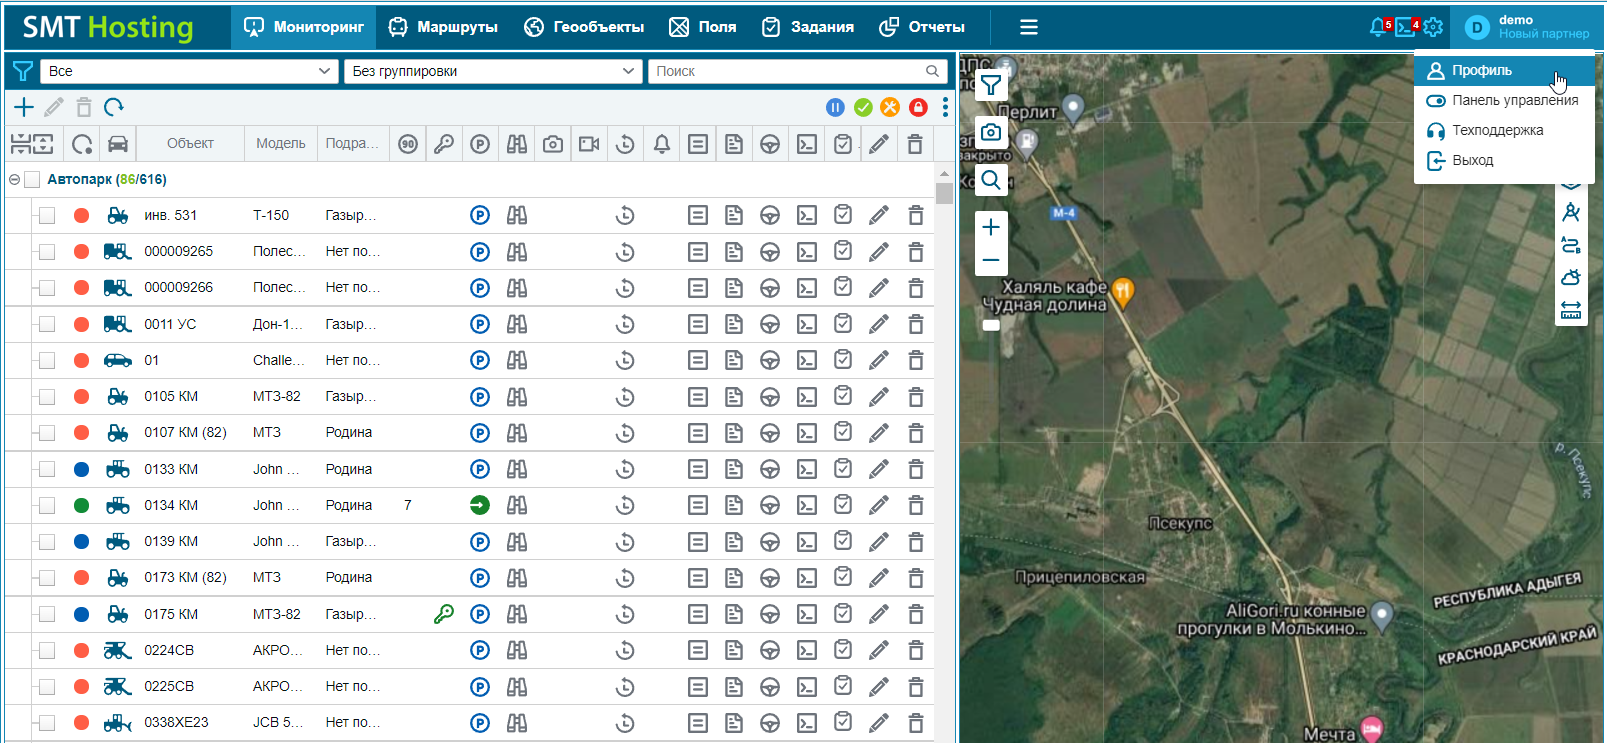This screenshot has width=1607, height=743.
Task: Click the filter funnel icon beside 'Все'
Action: pos(22,71)
